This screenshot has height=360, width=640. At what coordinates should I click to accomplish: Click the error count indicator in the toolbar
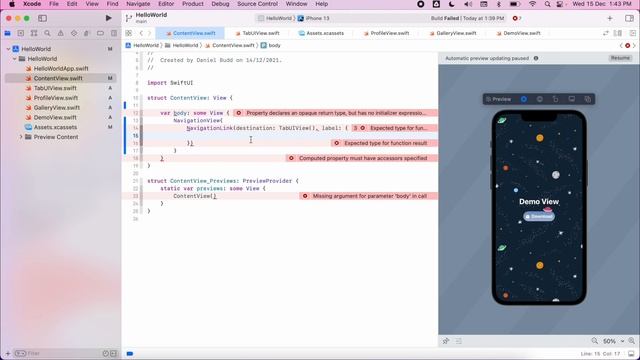click(517, 18)
